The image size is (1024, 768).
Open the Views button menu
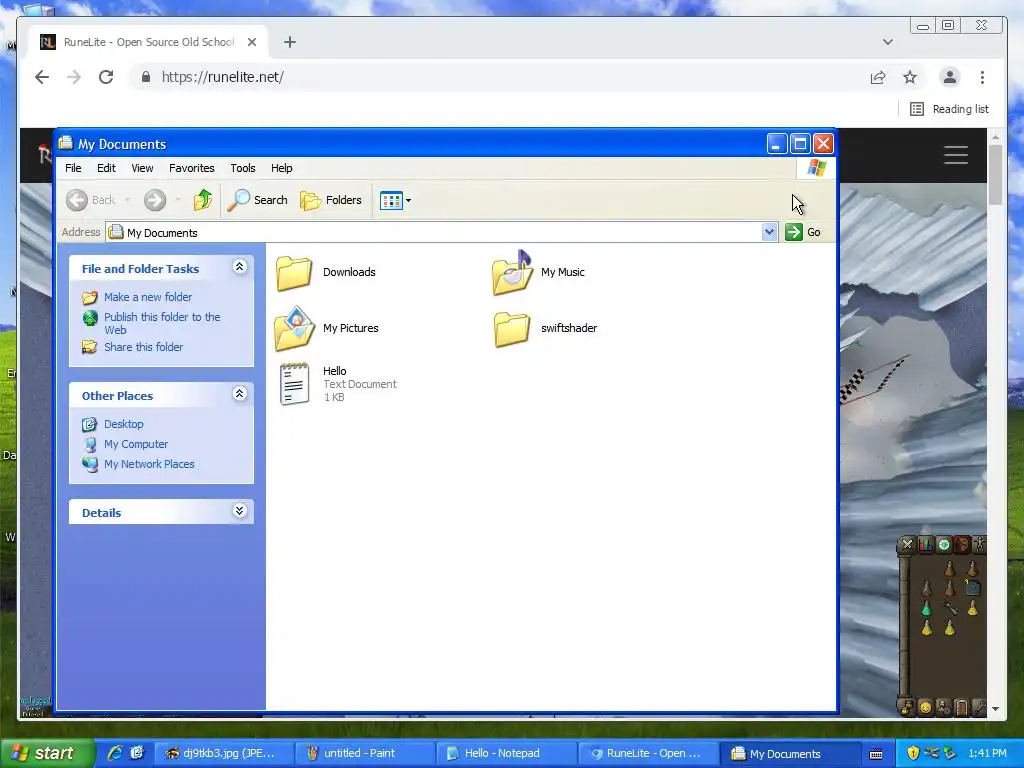pos(395,200)
